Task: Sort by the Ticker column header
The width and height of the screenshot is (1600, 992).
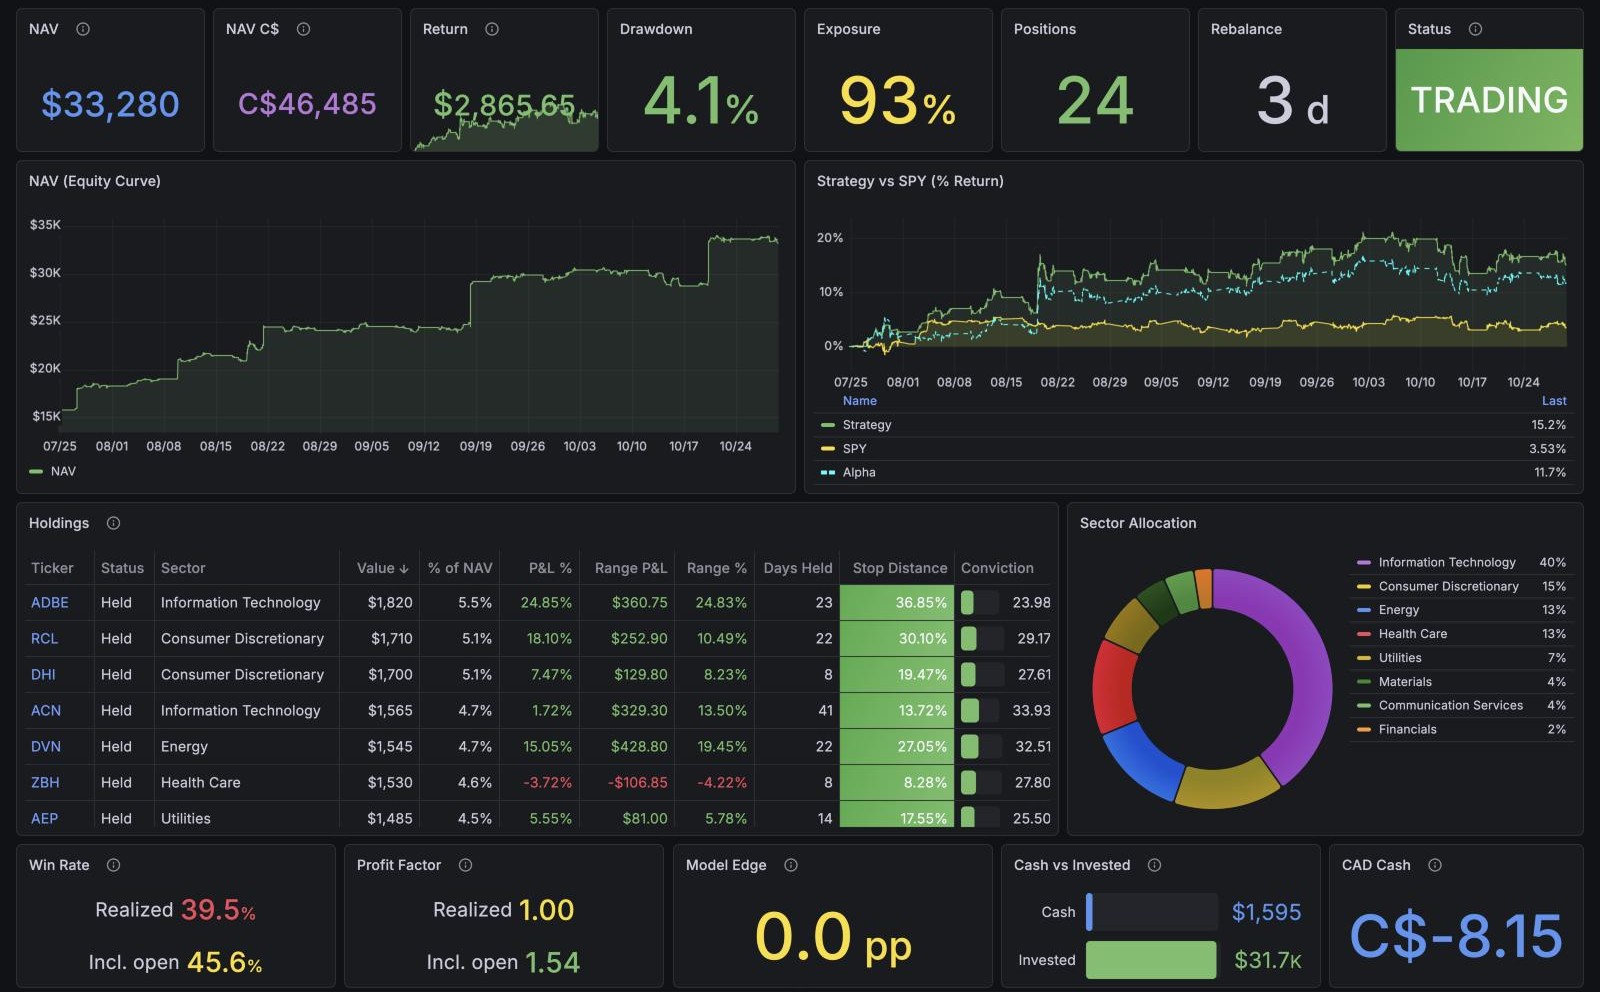Action: pos(52,568)
